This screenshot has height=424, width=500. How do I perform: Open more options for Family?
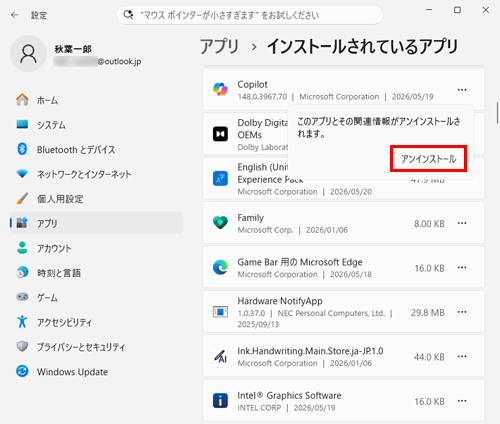point(462,223)
